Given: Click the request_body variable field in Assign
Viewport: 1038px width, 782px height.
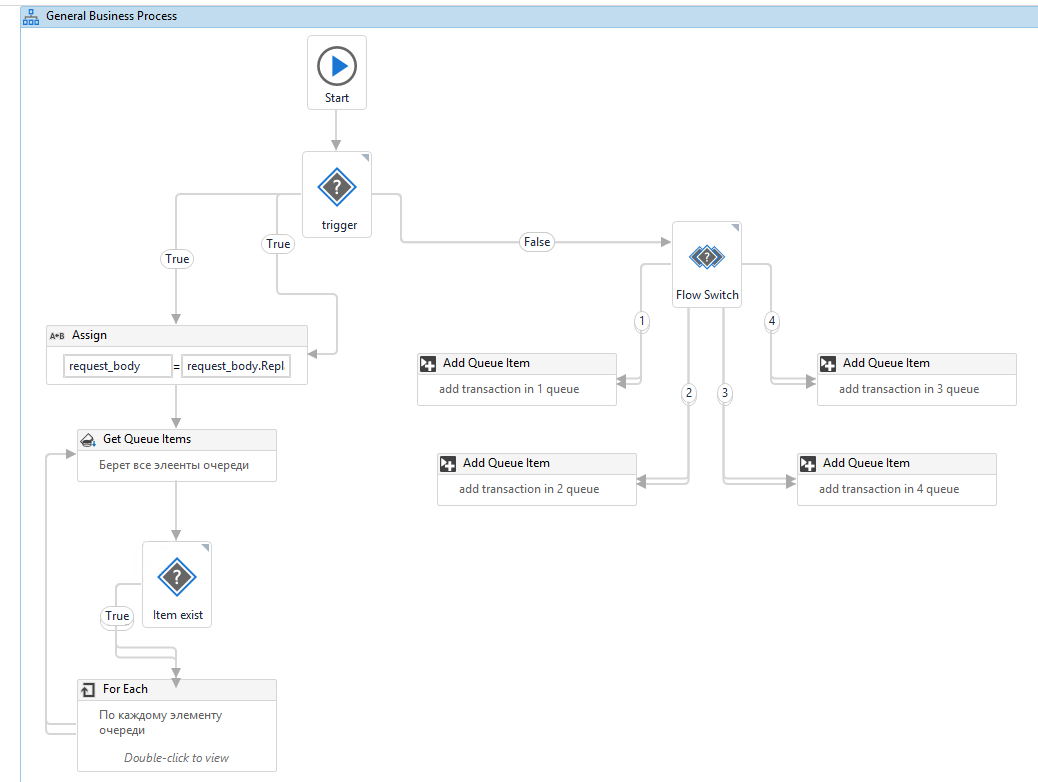Looking at the screenshot, I should click(118, 366).
